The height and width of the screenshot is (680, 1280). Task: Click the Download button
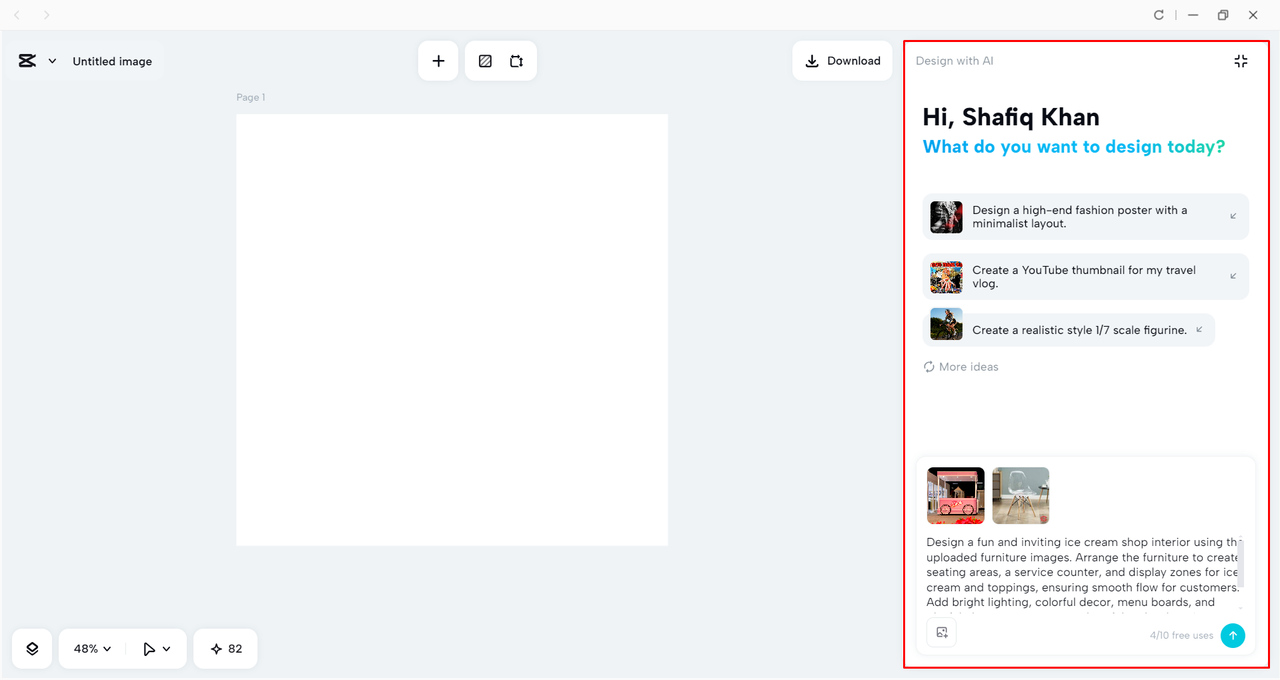tap(842, 61)
